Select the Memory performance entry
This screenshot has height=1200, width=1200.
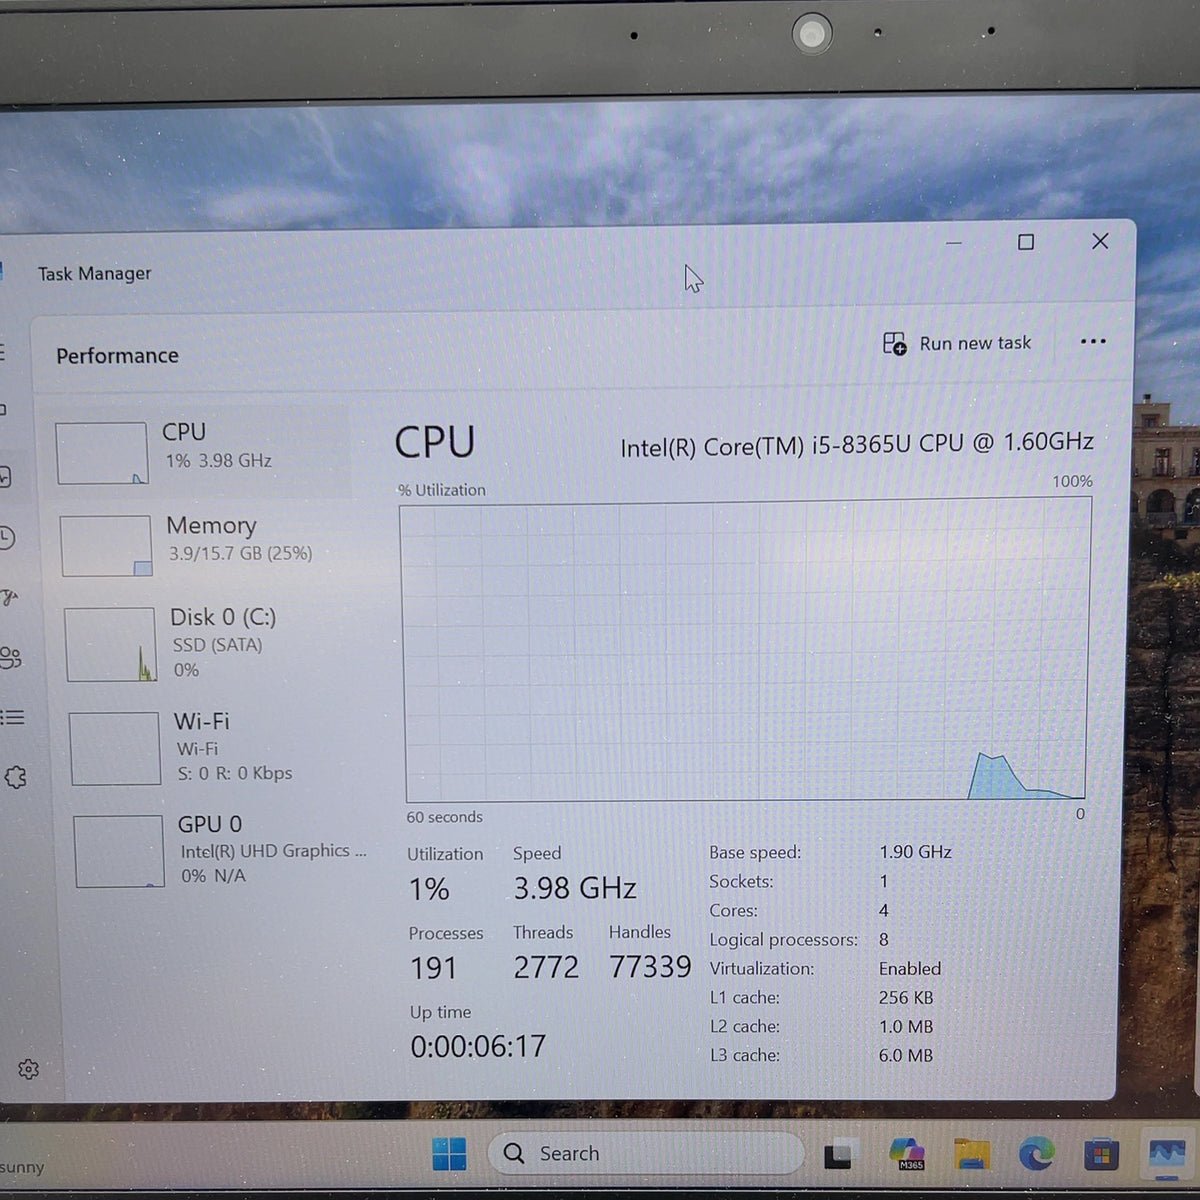(x=205, y=544)
